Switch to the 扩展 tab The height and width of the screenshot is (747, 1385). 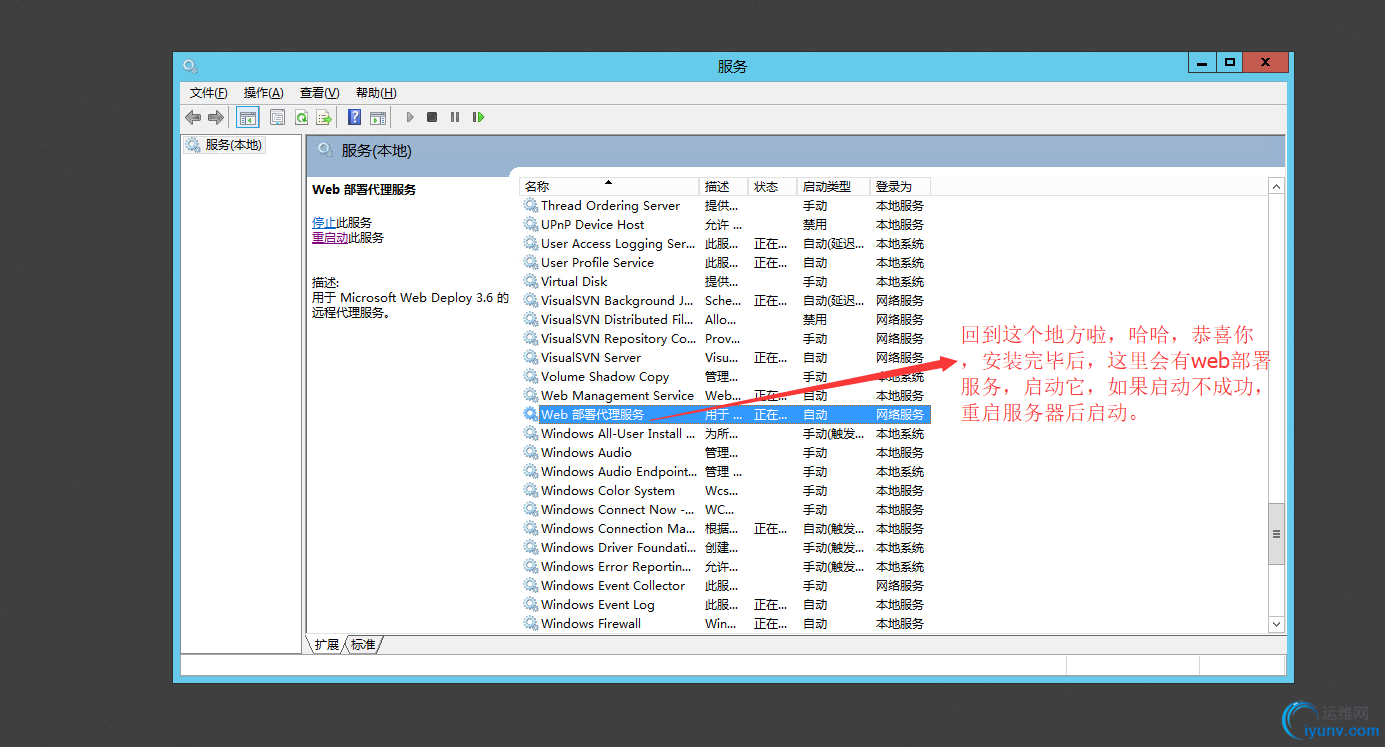(327, 645)
